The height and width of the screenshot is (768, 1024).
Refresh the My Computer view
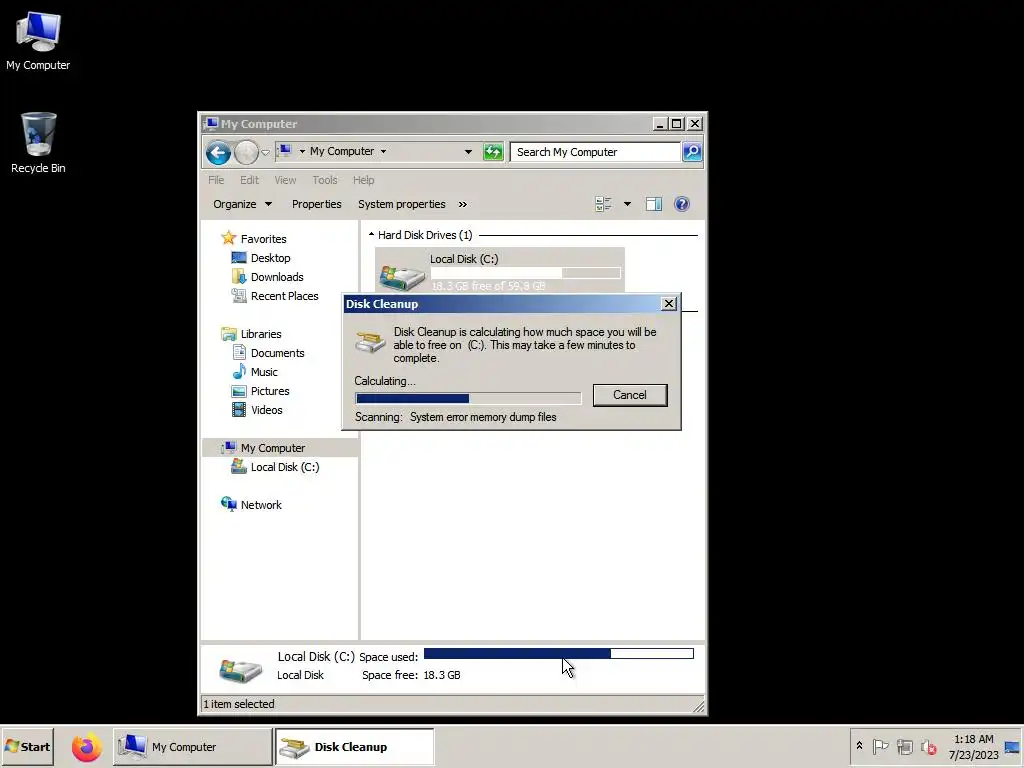pyautogui.click(x=493, y=152)
